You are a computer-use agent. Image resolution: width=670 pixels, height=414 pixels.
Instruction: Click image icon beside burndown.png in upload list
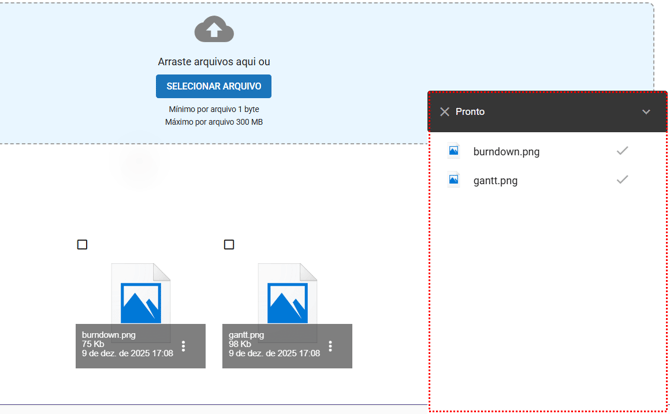[454, 151]
